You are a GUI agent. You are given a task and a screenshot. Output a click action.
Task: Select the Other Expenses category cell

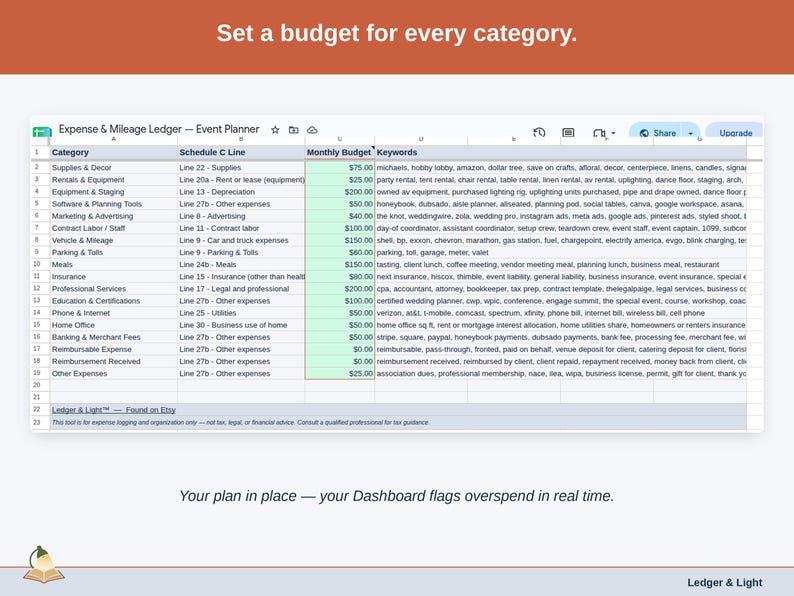(x=113, y=374)
